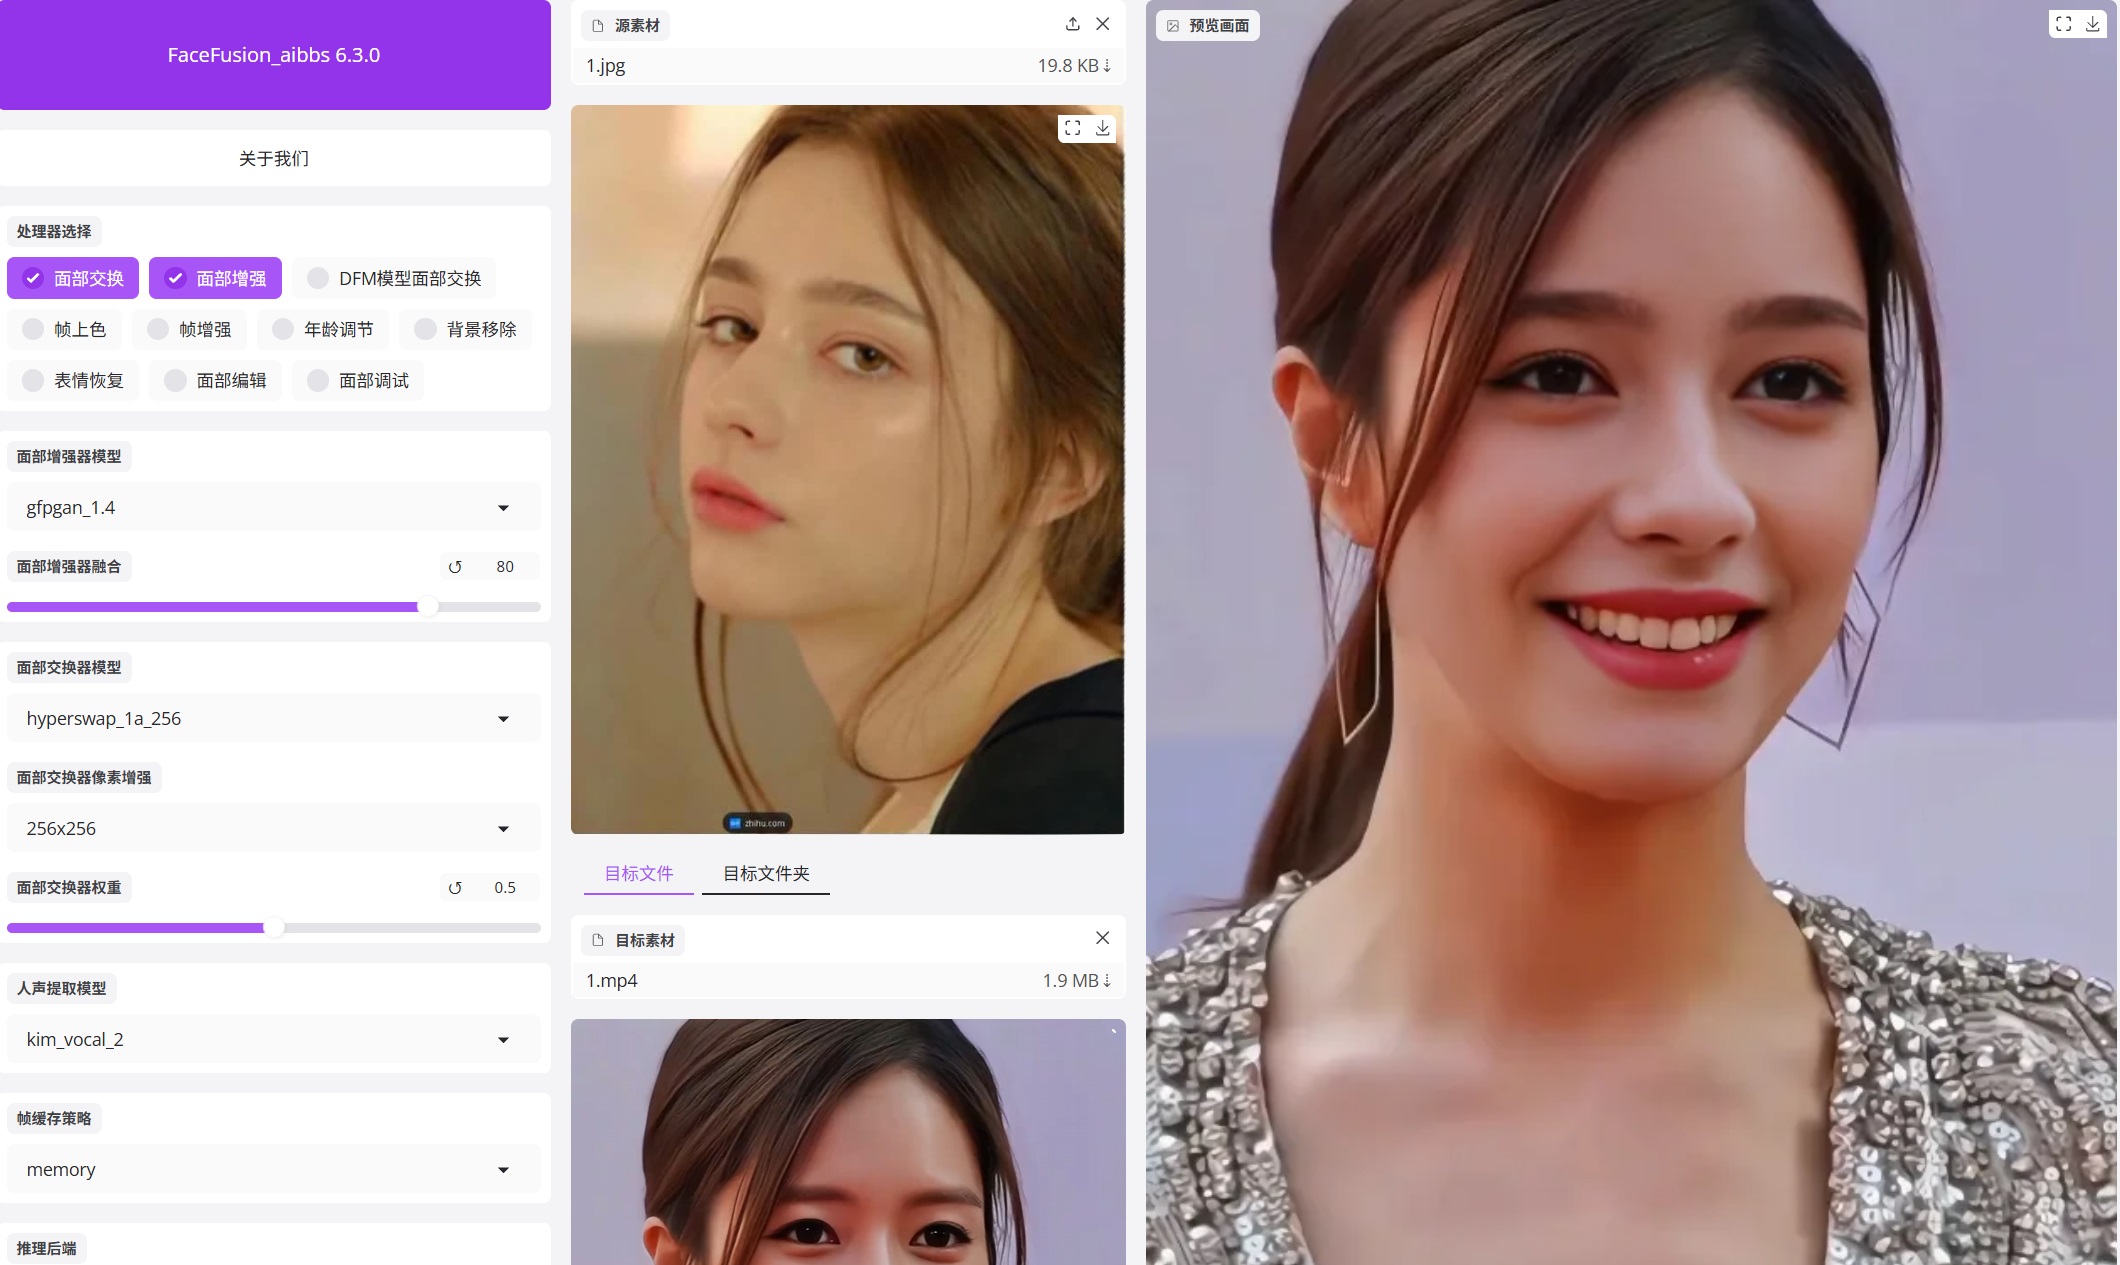2120x1265 pixels.
Task: Switch to the 目标文件夹 tab
Action: pos(766,874)
